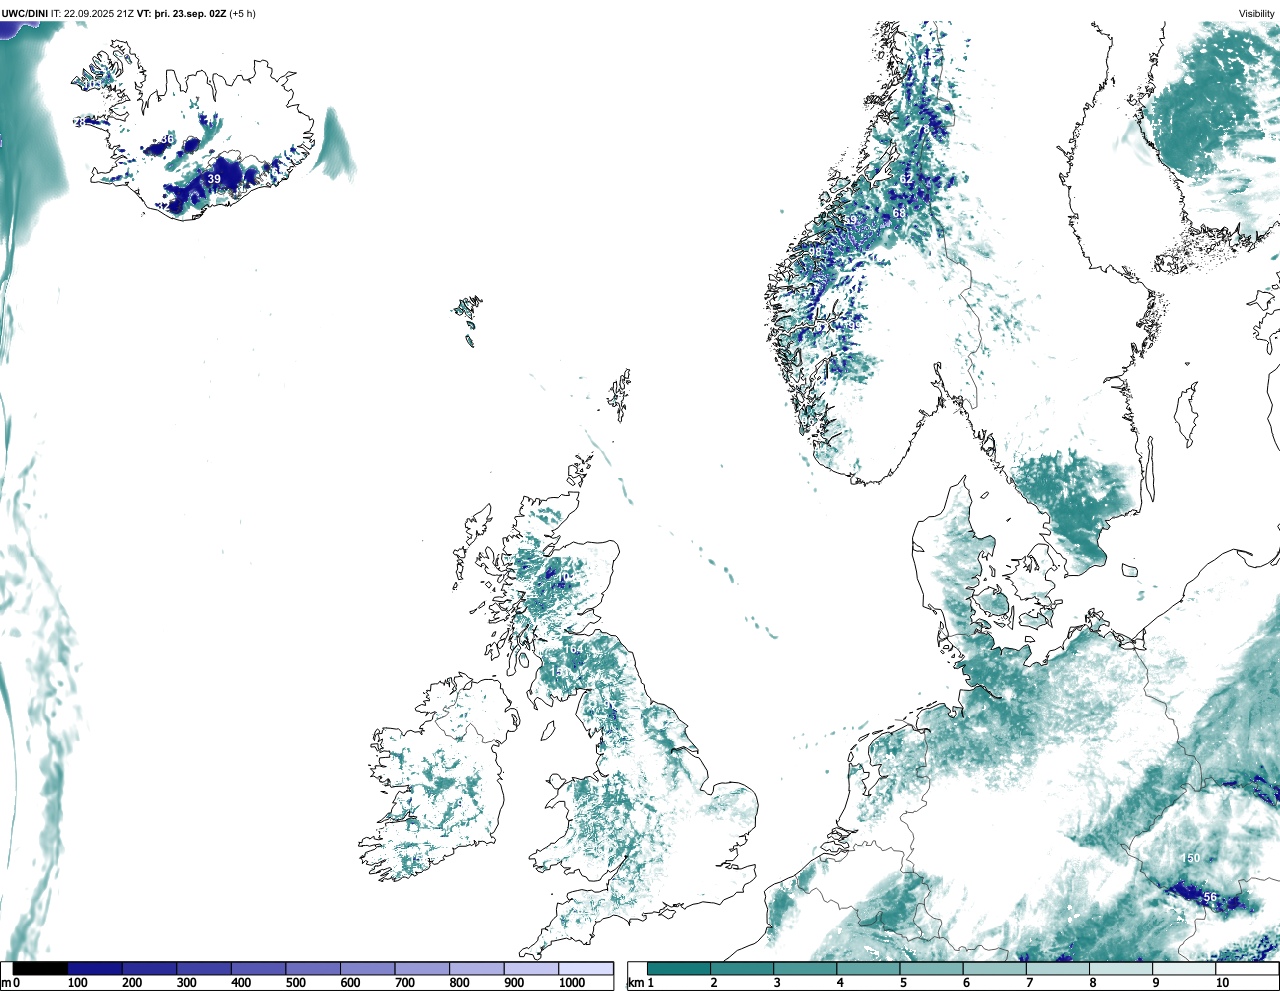Click the darkest blue 100–200 m legend swatch

point(95,968)
